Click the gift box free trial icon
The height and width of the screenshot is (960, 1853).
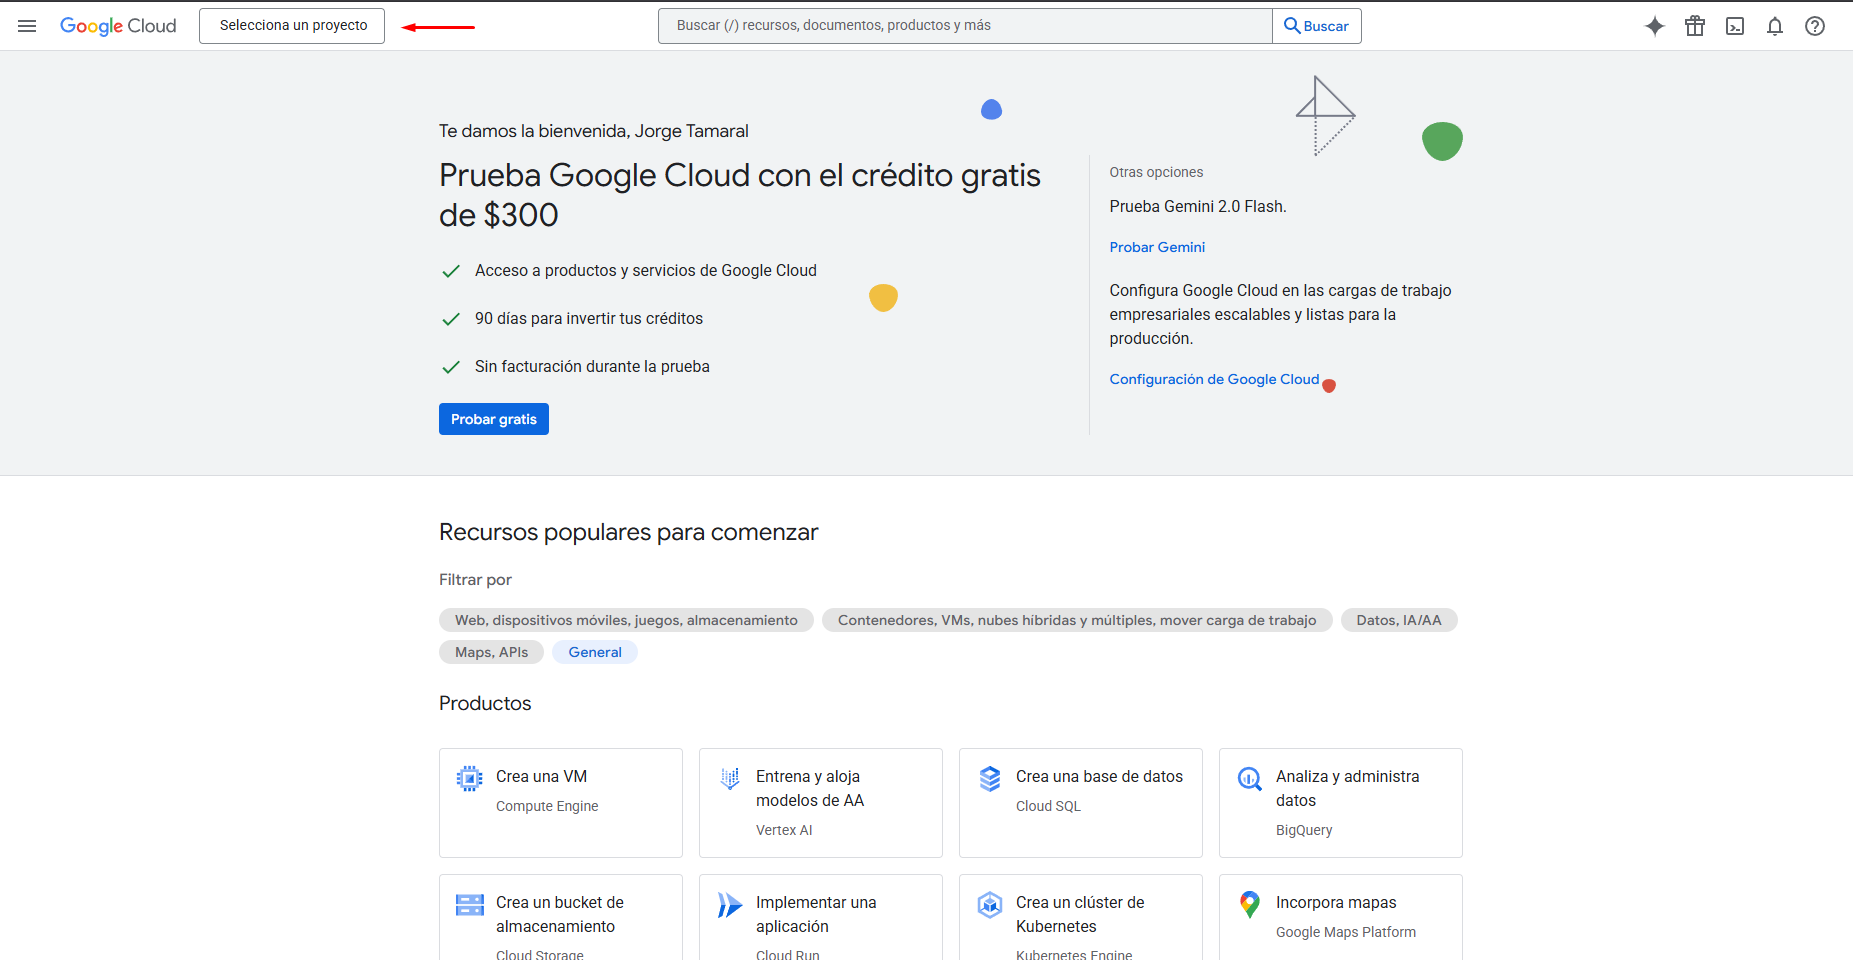(x=1694, y=26)
